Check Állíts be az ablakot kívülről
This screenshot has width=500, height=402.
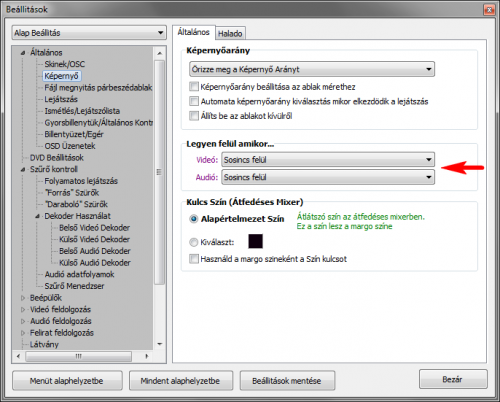click(194, 116)
